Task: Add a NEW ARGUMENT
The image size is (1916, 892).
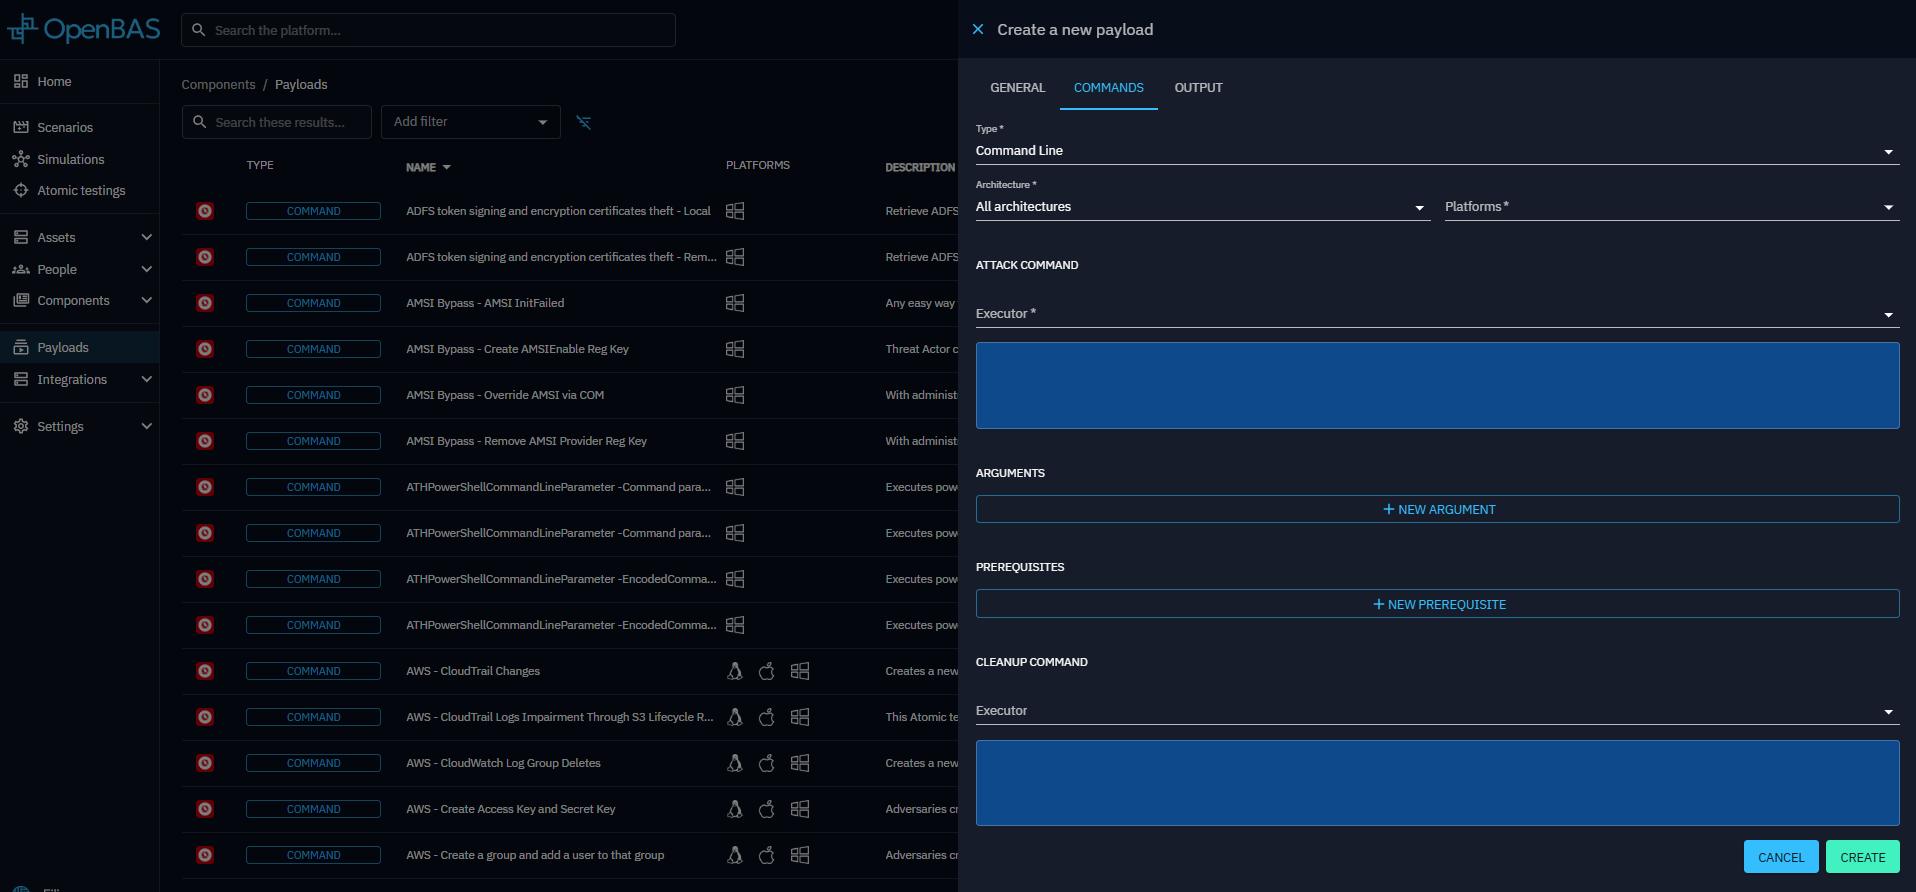Action: click(x=1437, y=509)
